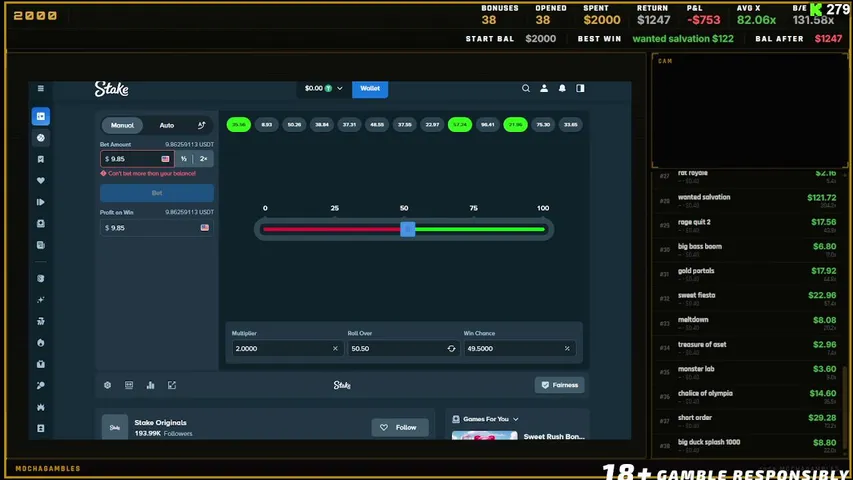Click the 'big duck splash 1000' row
Screen dimensions: 853x480
pos(748,446)
